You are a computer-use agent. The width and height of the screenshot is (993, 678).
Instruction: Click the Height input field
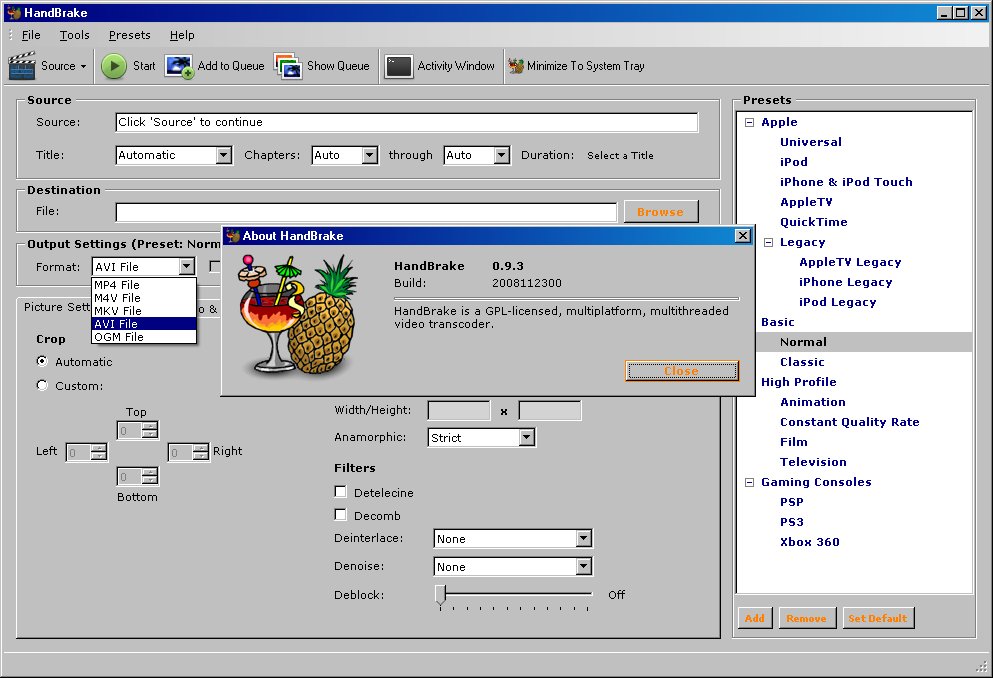point(550,410)
